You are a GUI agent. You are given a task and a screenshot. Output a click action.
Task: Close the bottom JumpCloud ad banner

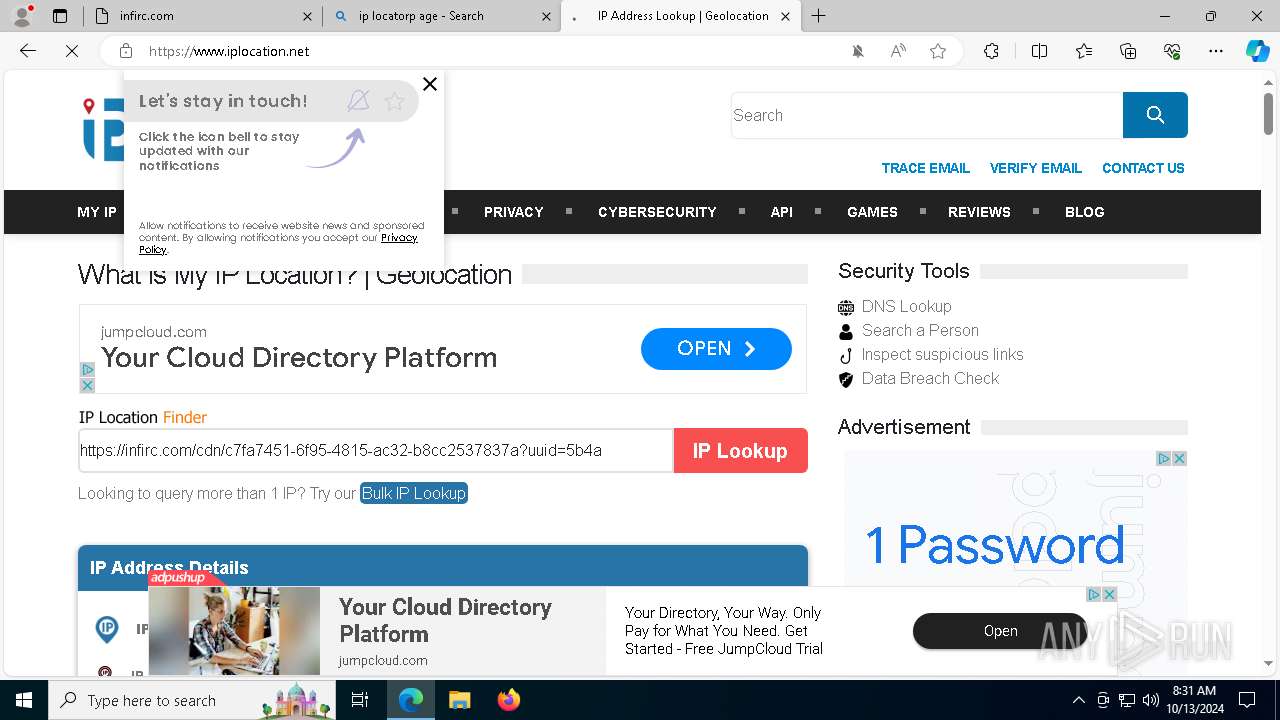pyautogui.click(x=1109, y=594)
